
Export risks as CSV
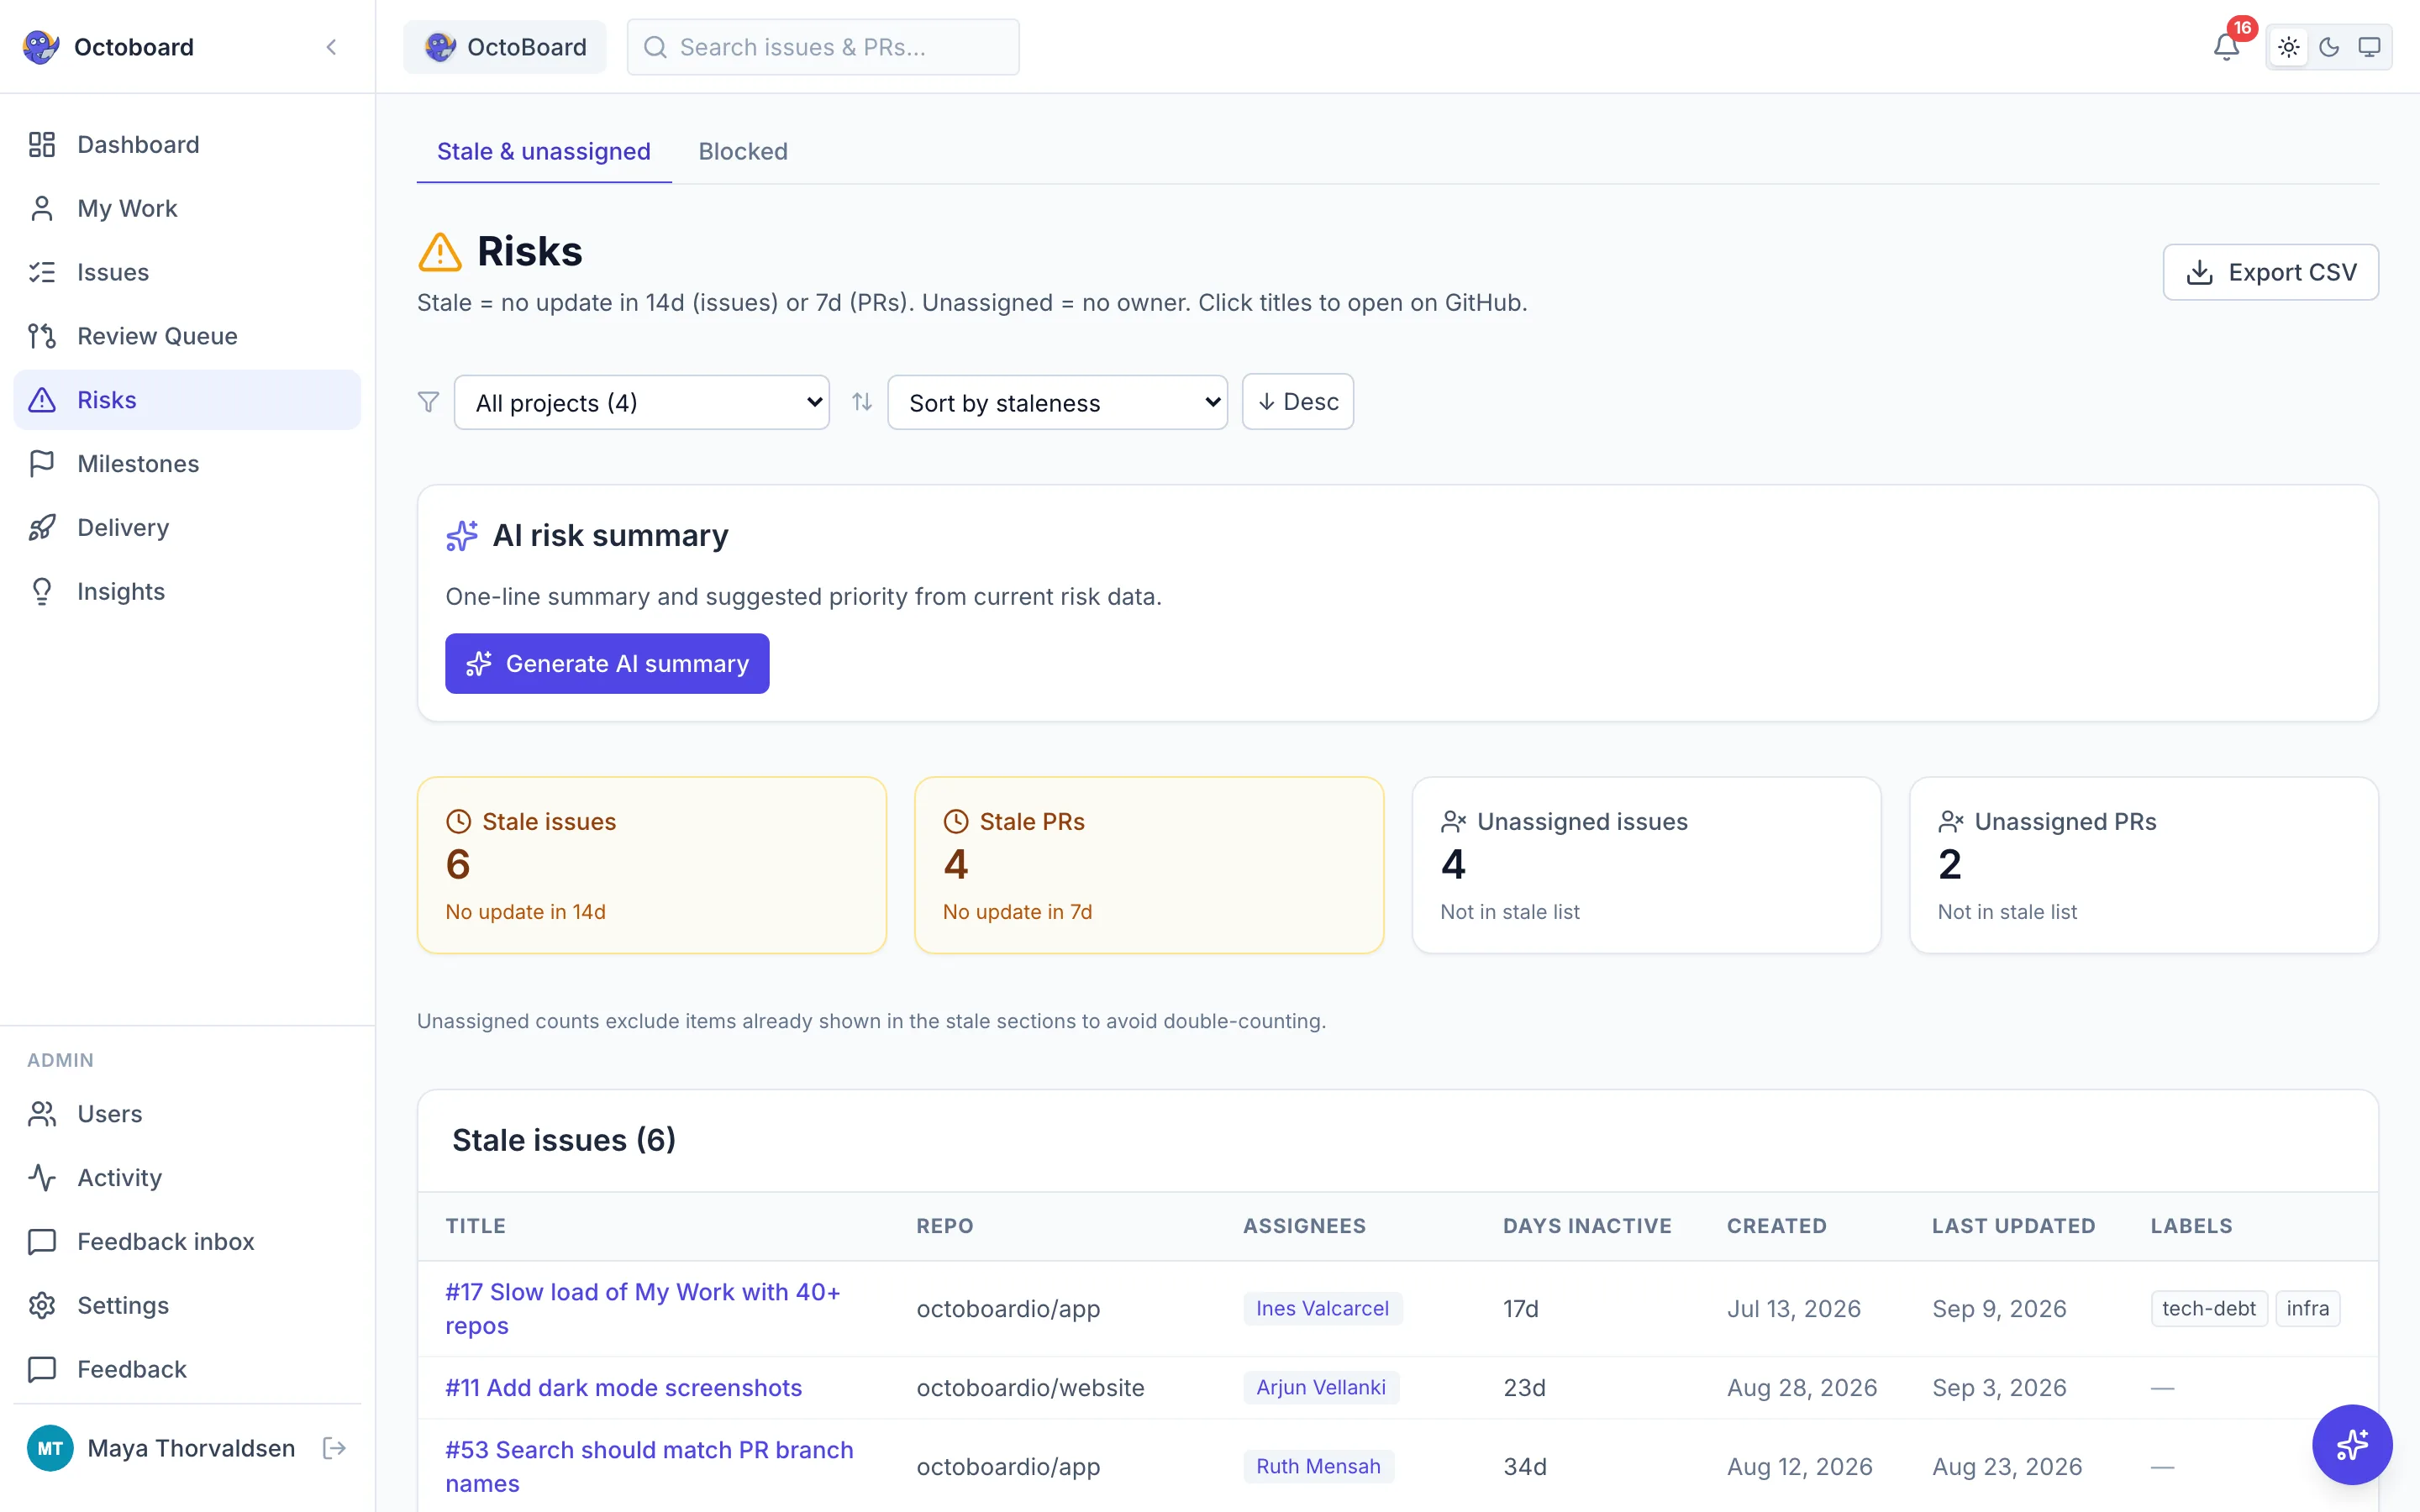coord(2270,272)
